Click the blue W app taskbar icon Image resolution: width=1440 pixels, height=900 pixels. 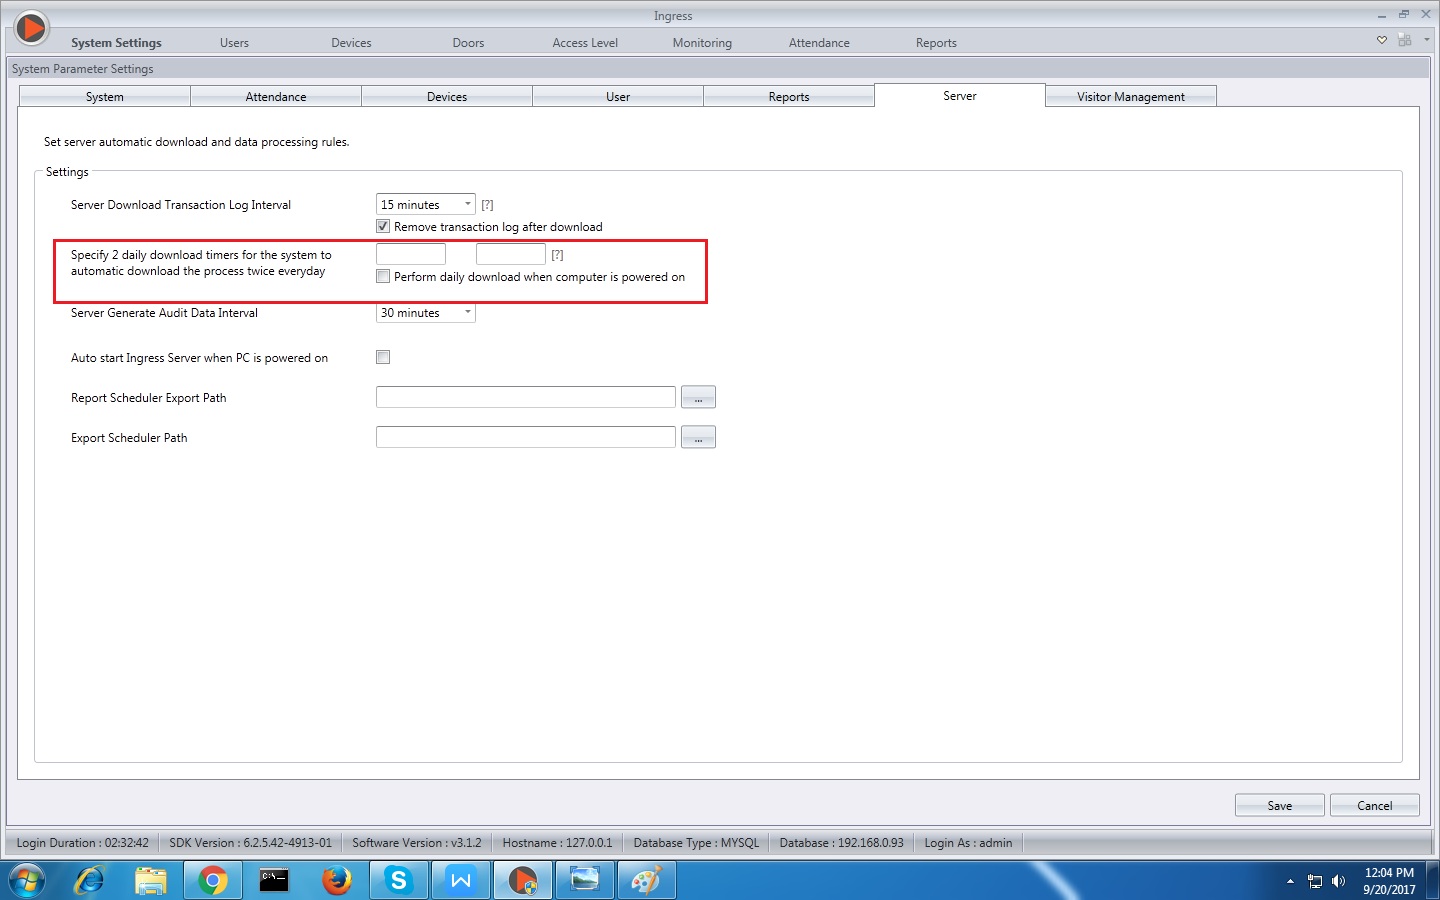click(x=461, y=880)
